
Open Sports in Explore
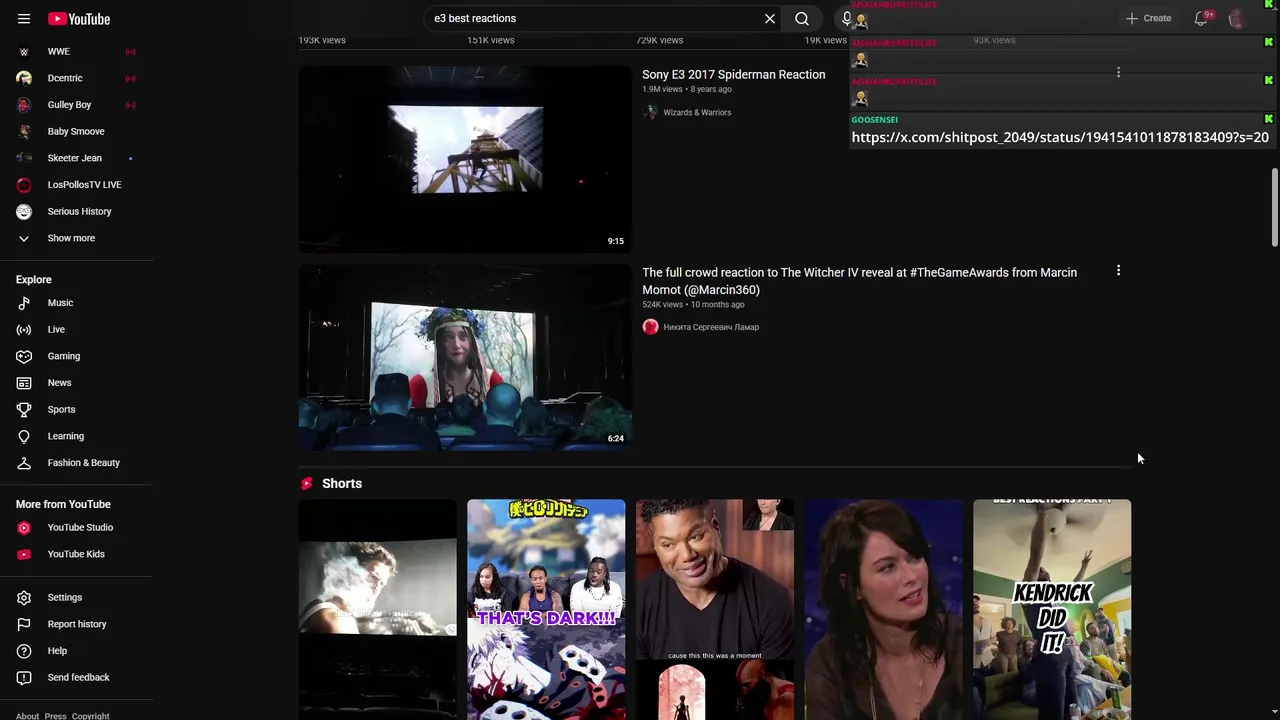pyautogui.click(x=76, y=409)
